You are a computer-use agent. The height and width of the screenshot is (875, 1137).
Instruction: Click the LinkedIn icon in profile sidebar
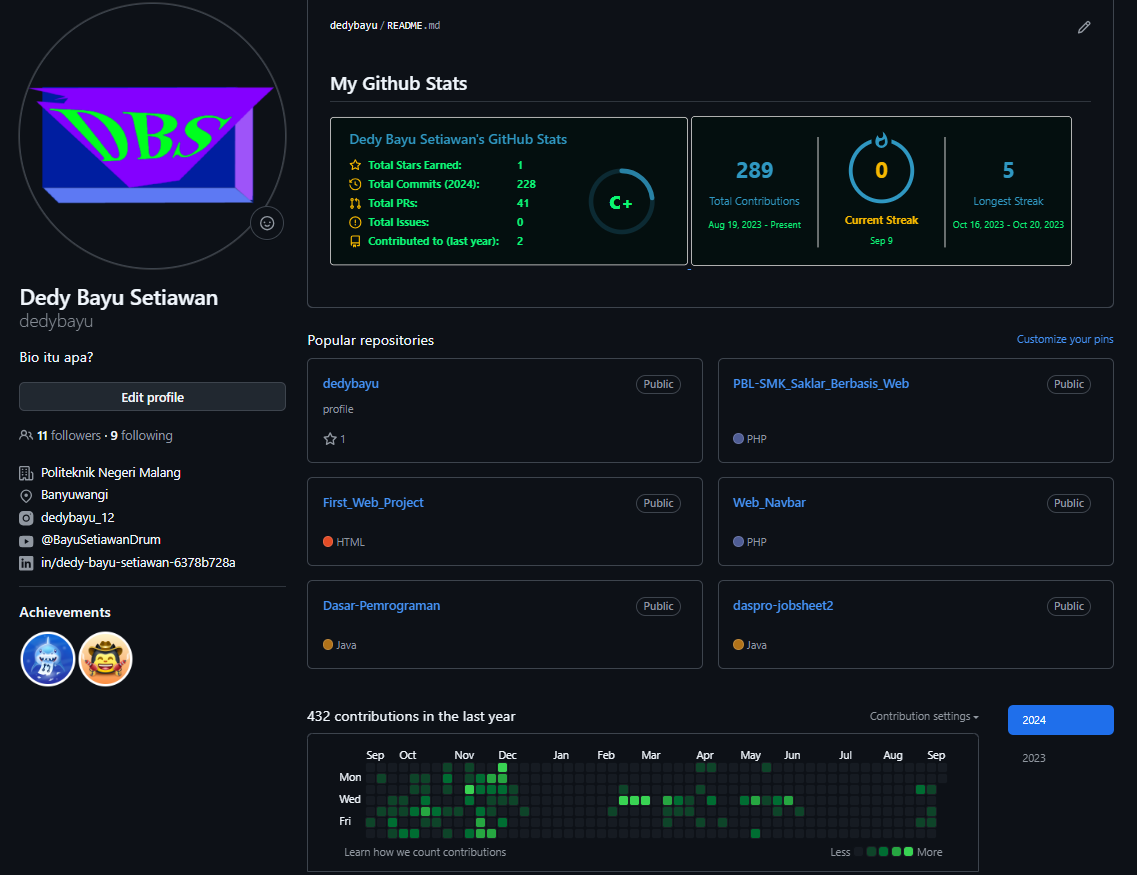(26, 563)
